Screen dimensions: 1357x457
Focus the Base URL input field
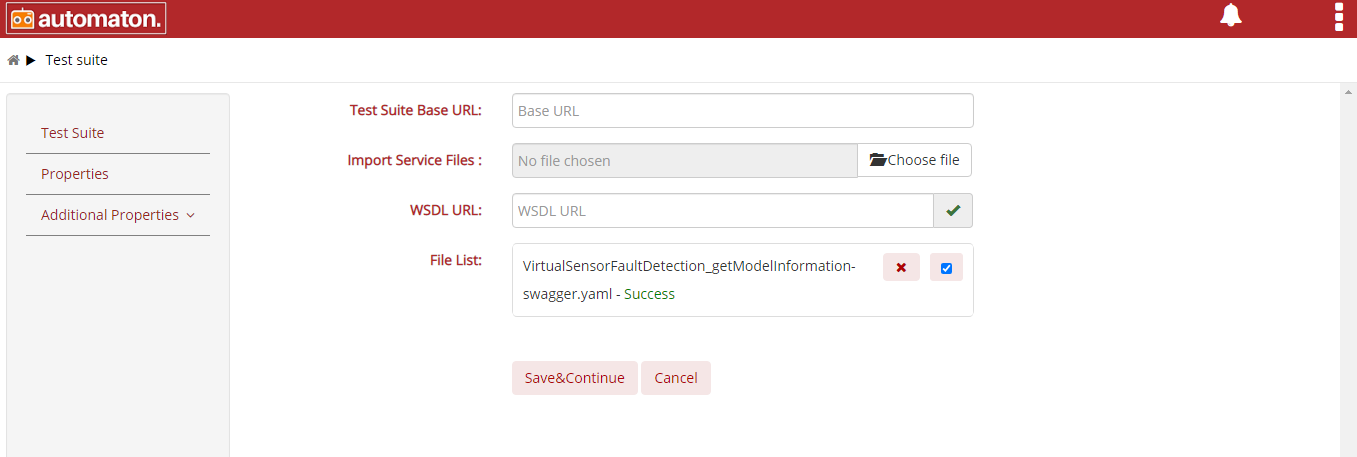742,111
